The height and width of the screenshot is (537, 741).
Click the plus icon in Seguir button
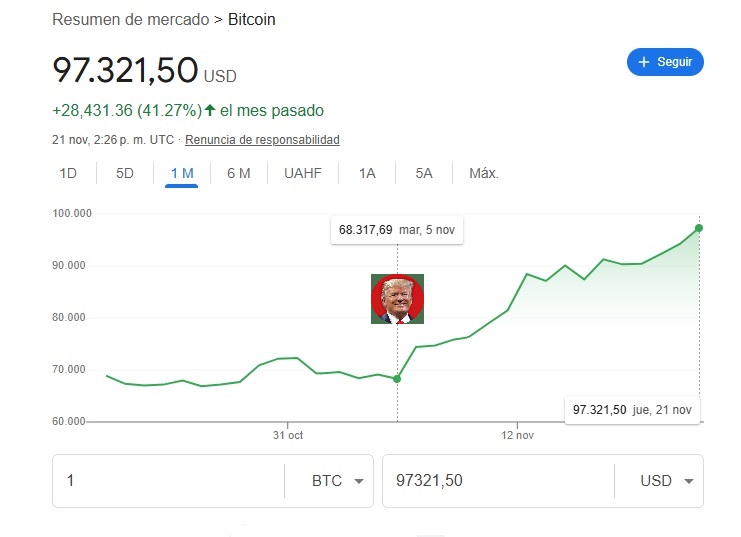644,62
